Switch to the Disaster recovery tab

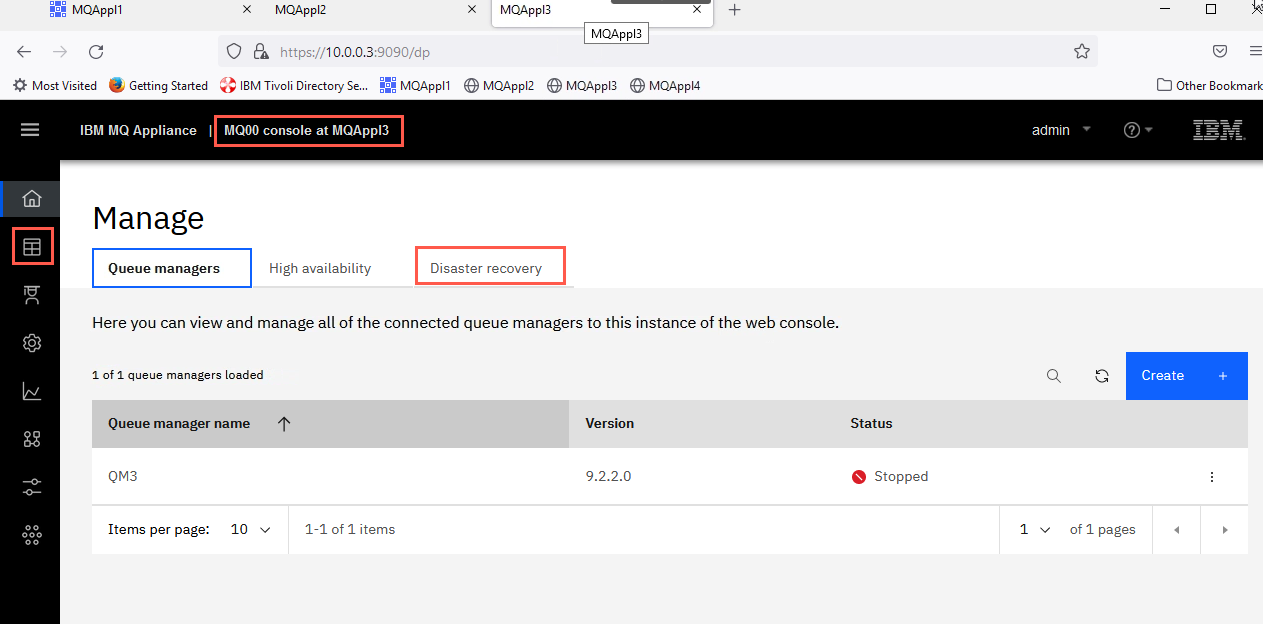[486, 268]
